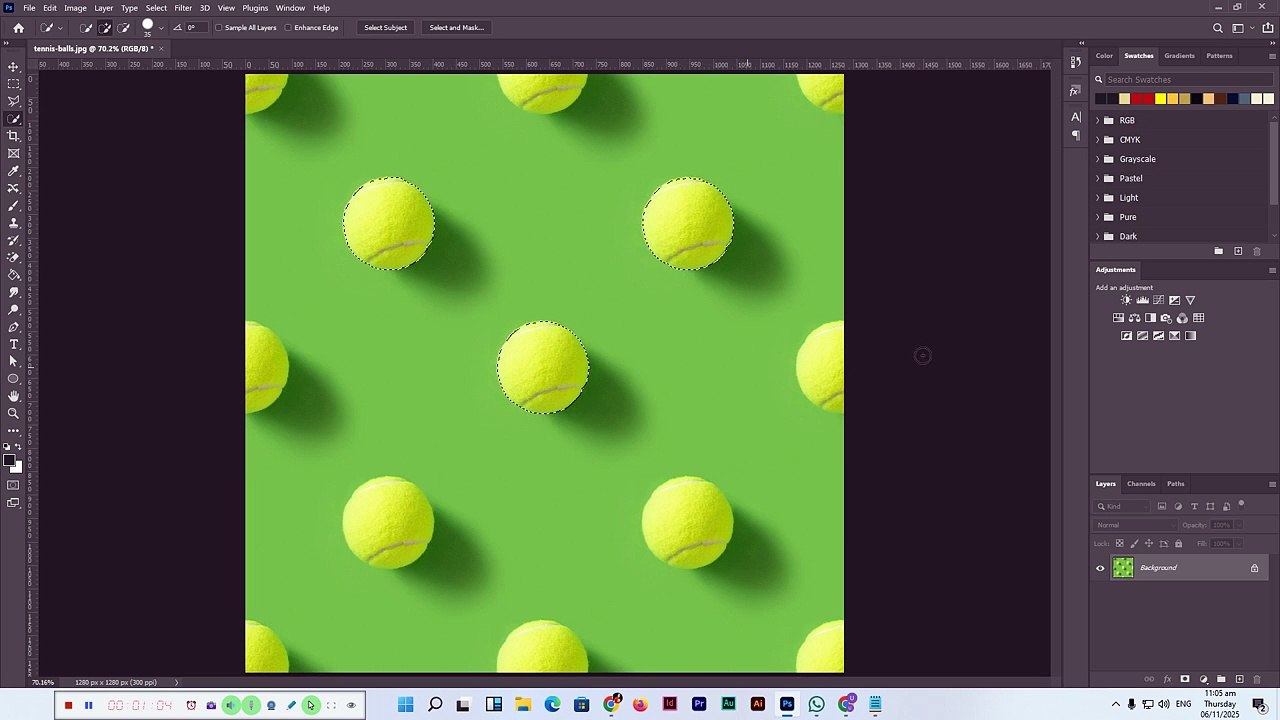Screen dimensions: 1280x720
Task: Select the Eyedropper tool
Action: pyautogui.click(x=14, y=171)
